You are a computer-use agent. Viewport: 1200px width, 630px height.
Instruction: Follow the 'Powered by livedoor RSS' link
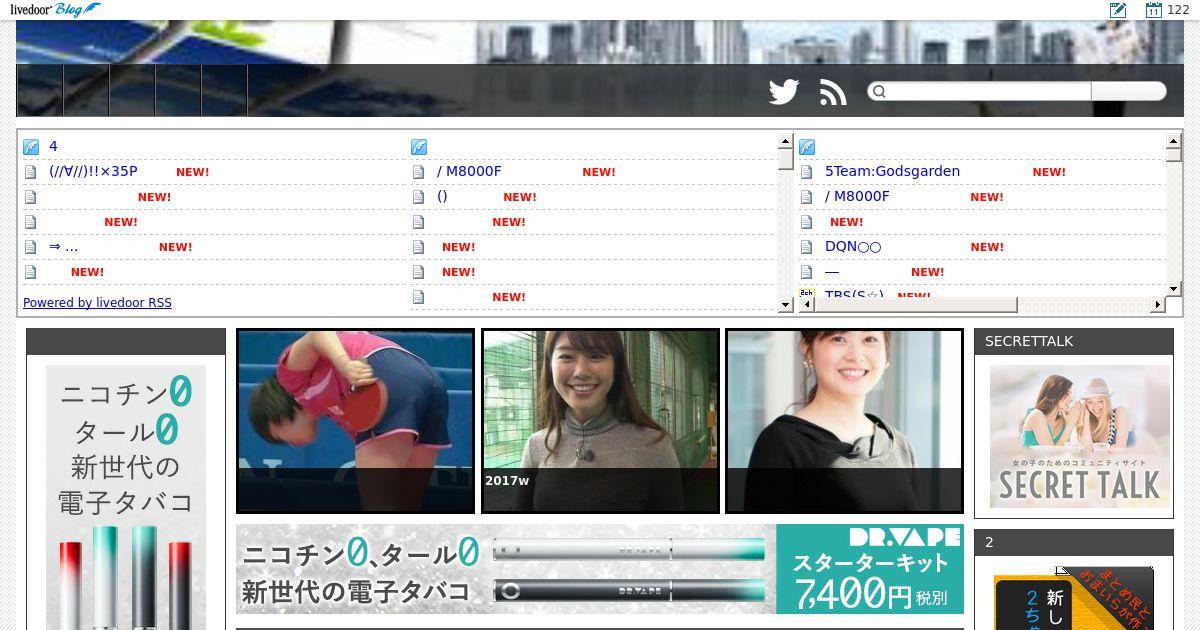tap(97, 302)
